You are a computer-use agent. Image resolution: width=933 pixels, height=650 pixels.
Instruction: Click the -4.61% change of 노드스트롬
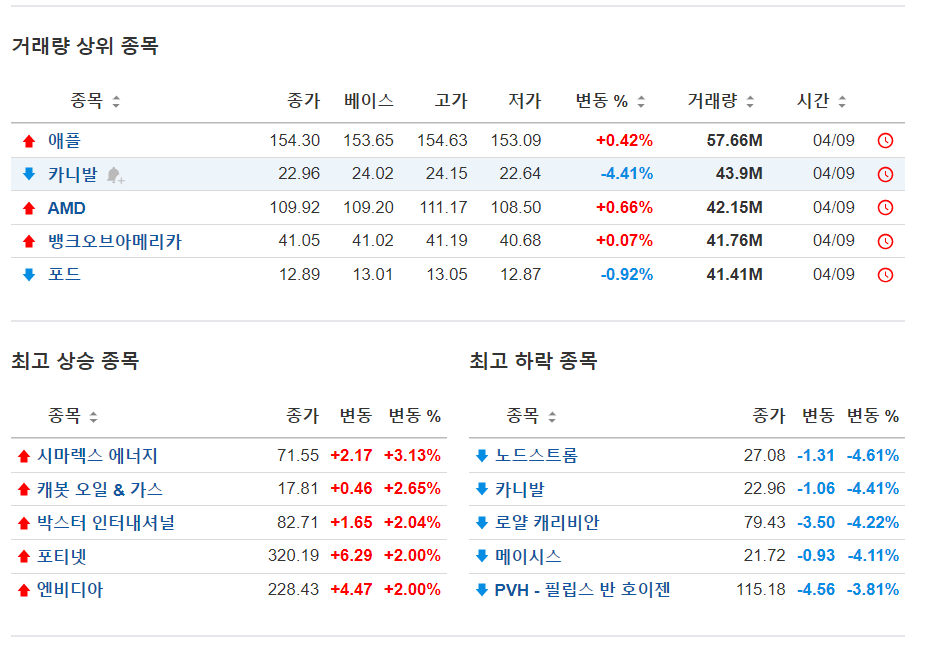(873, 456)
